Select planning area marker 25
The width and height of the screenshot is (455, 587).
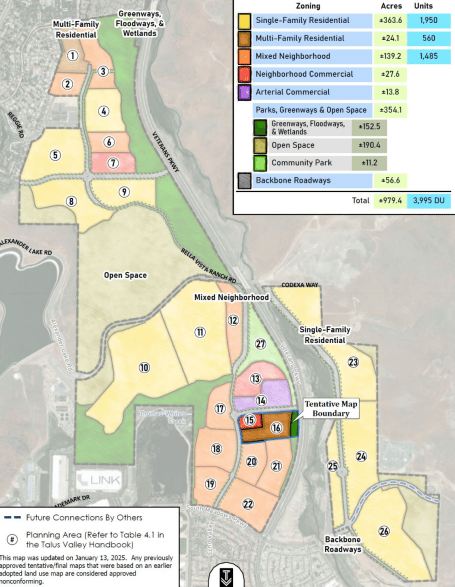(x=333, y=466)
